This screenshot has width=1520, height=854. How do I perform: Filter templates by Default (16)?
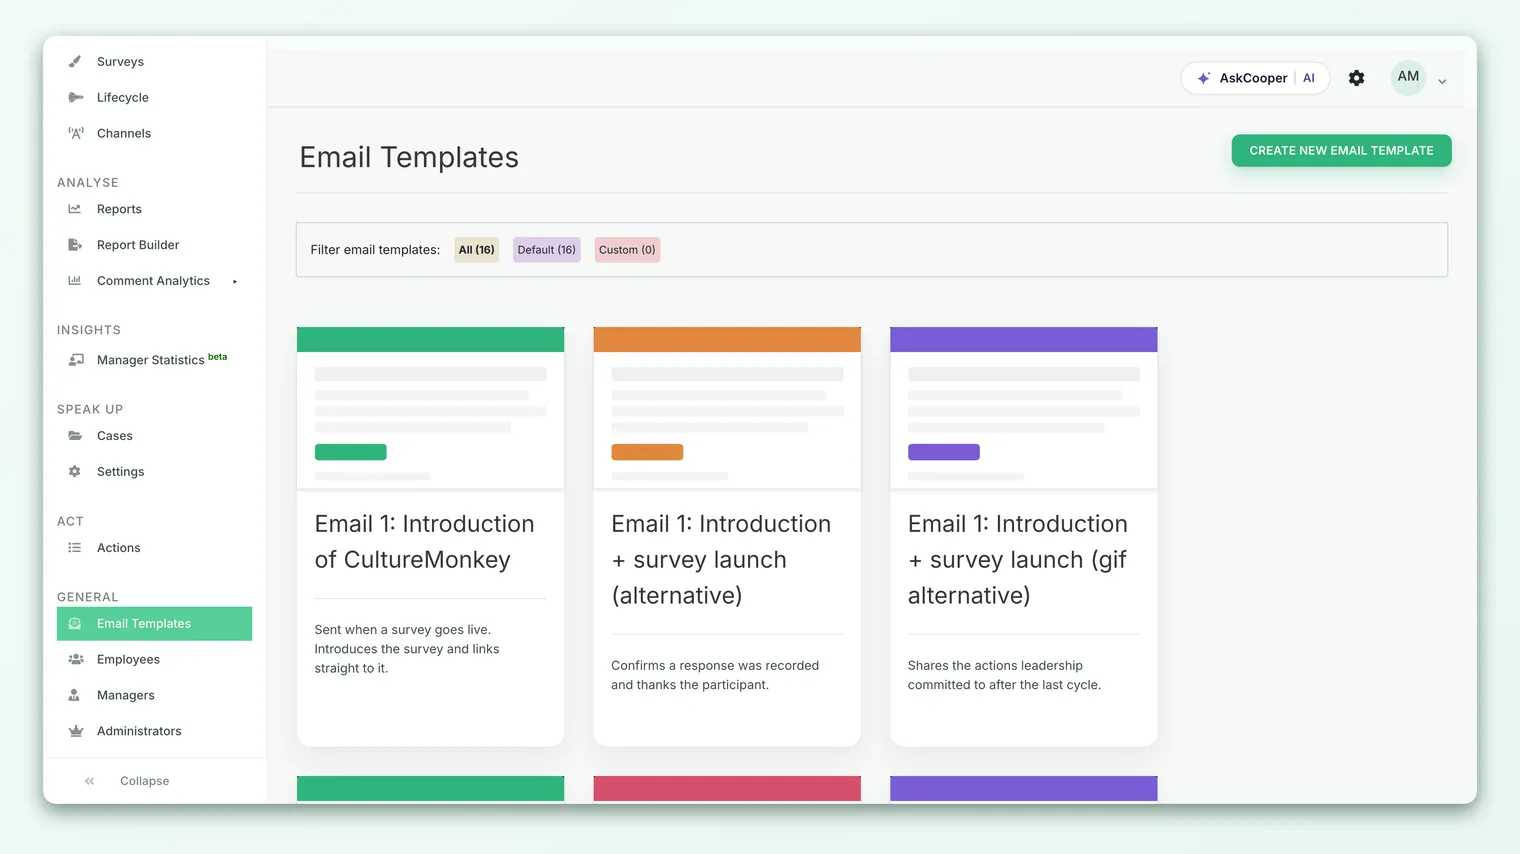pyautogui.click(x=546, y=250)
